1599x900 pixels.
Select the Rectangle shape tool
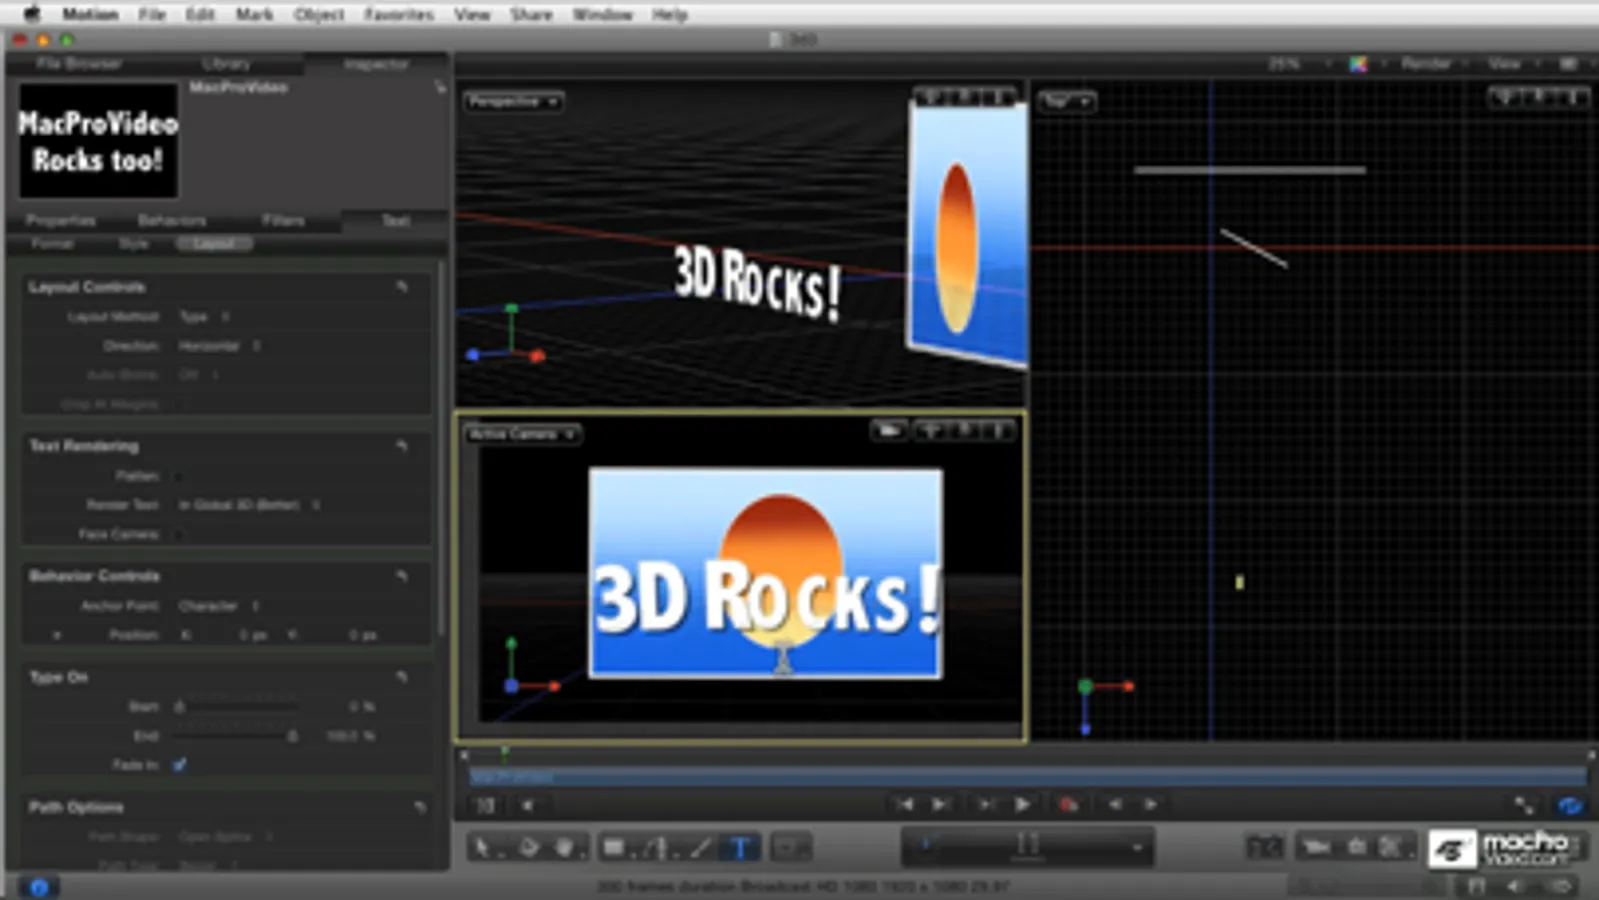[x=614, y=848]
